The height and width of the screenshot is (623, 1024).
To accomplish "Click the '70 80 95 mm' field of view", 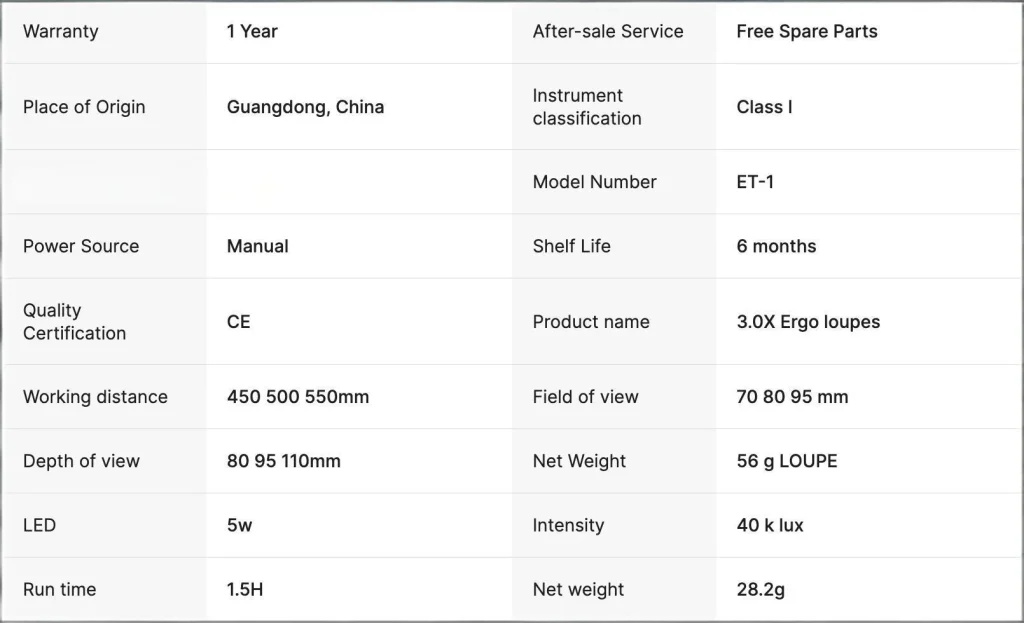I will 792,397.
